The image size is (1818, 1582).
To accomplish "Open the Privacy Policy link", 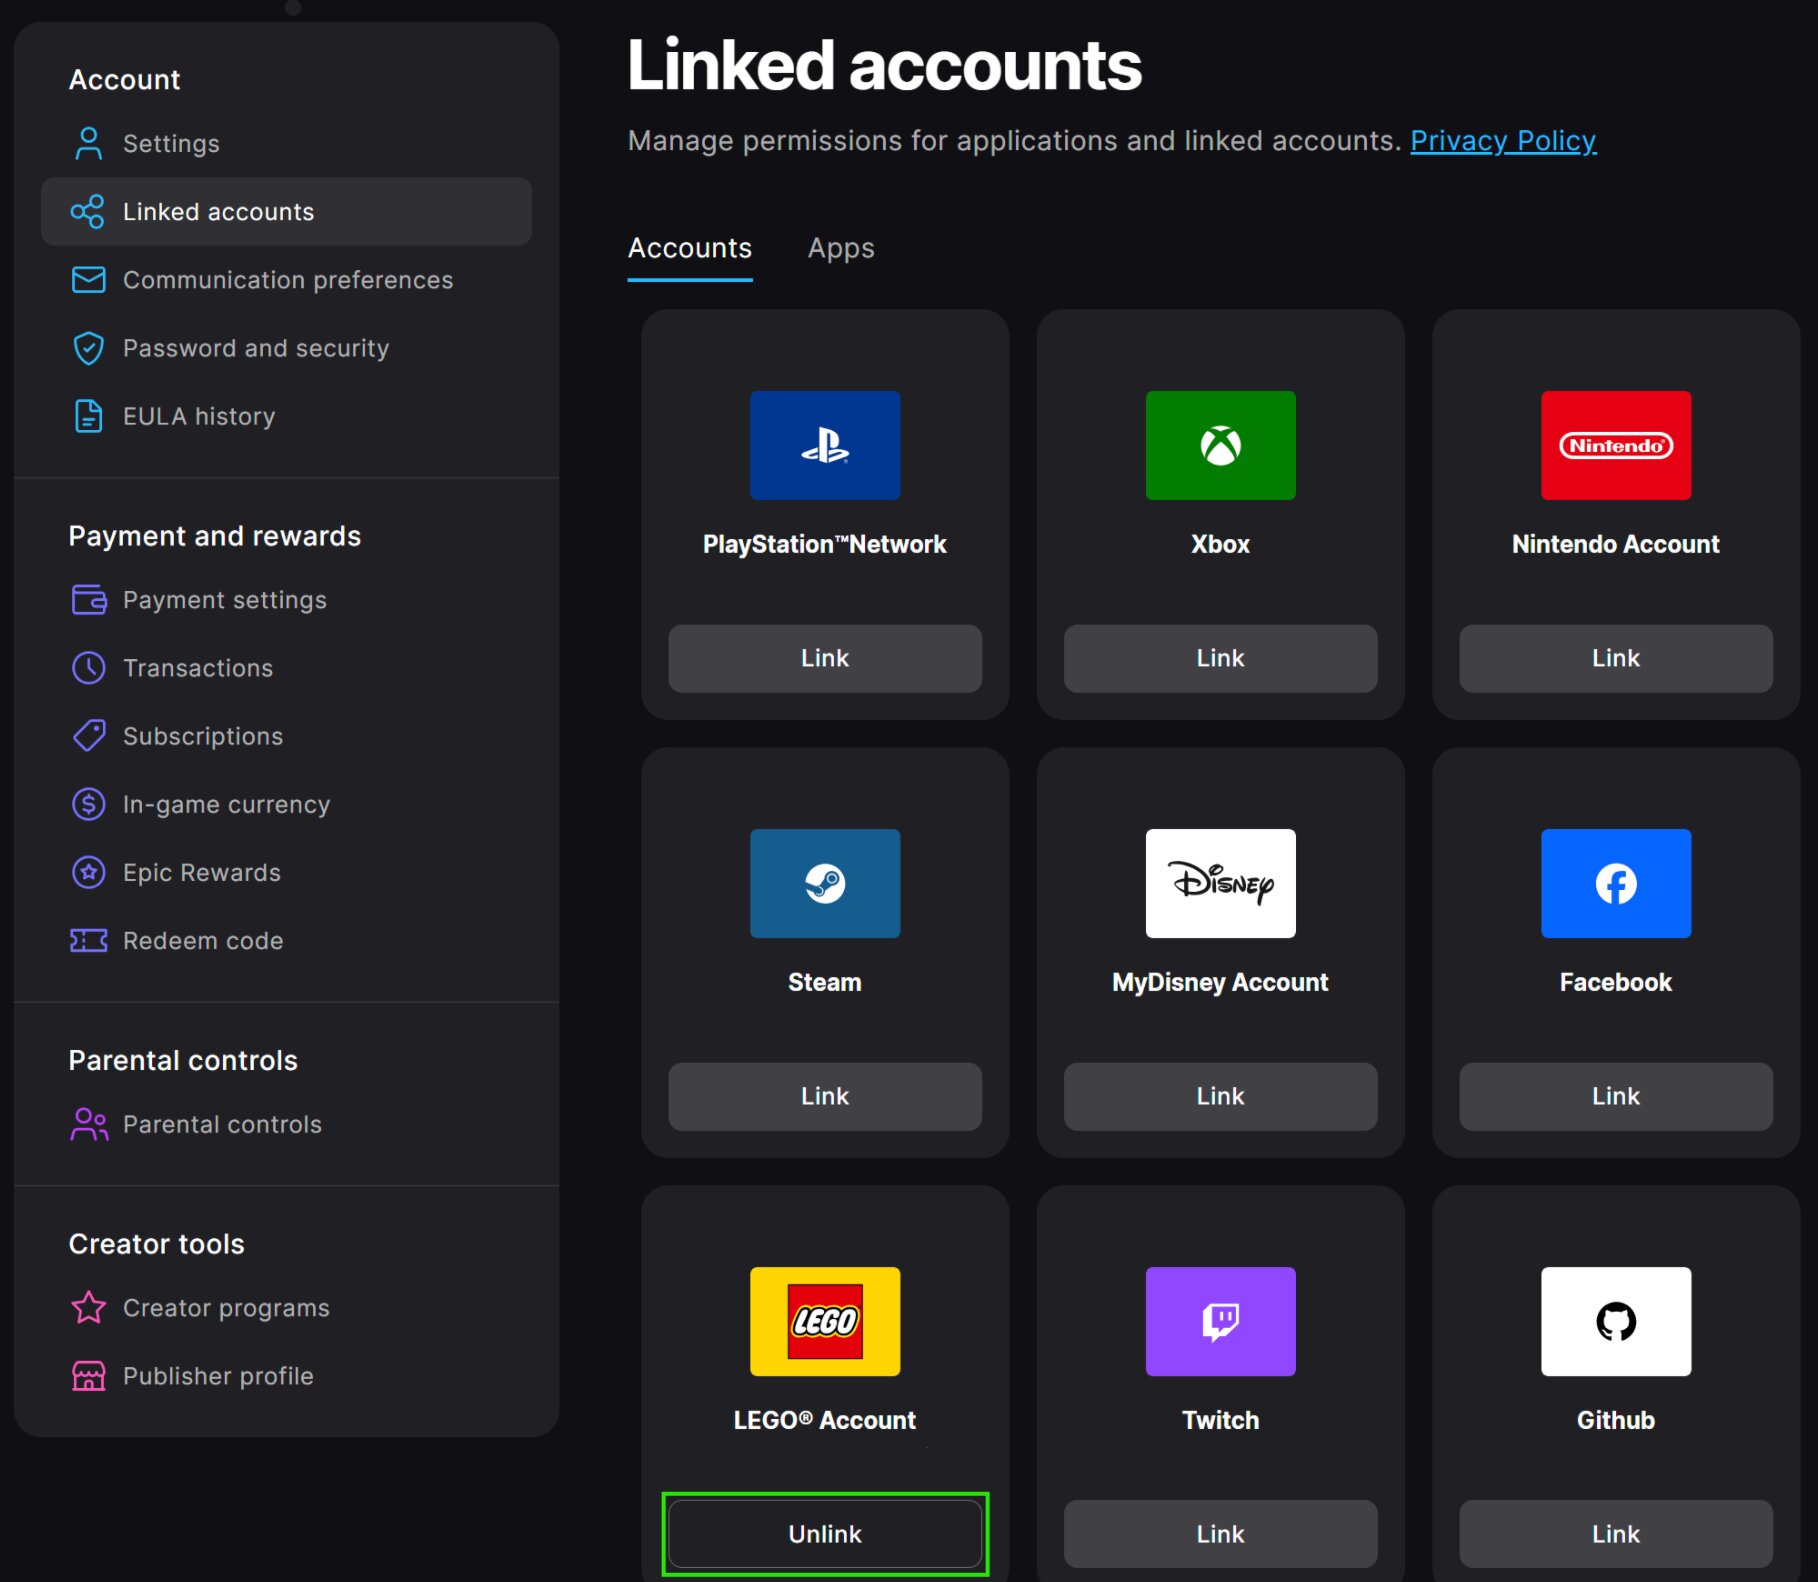I will (x=1503, y=141).
